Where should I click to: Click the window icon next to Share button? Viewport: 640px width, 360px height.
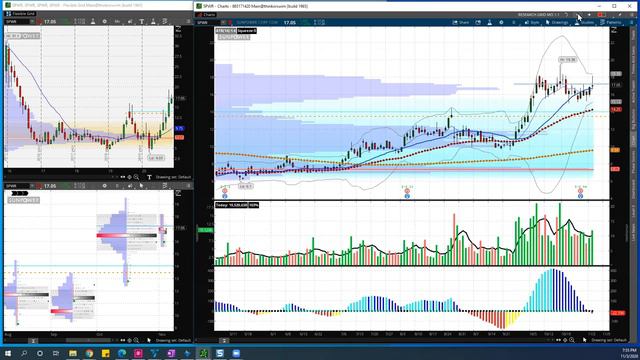[478, 22]
